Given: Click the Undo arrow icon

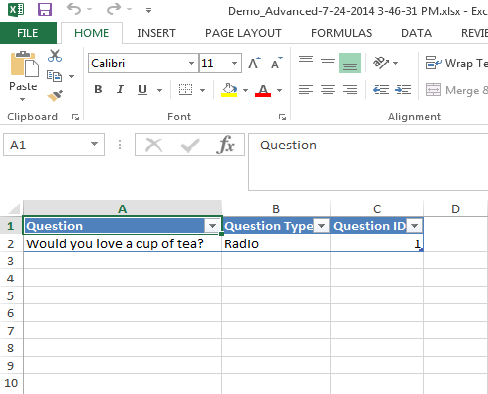Looking at the screenshot, I should tap(74, 9).
